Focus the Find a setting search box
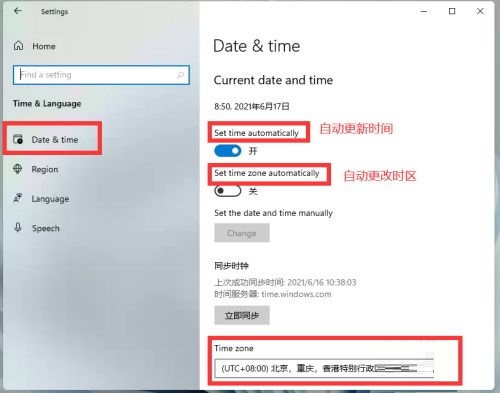This screenshot has width=500, height=393. [x=101, y=75]
